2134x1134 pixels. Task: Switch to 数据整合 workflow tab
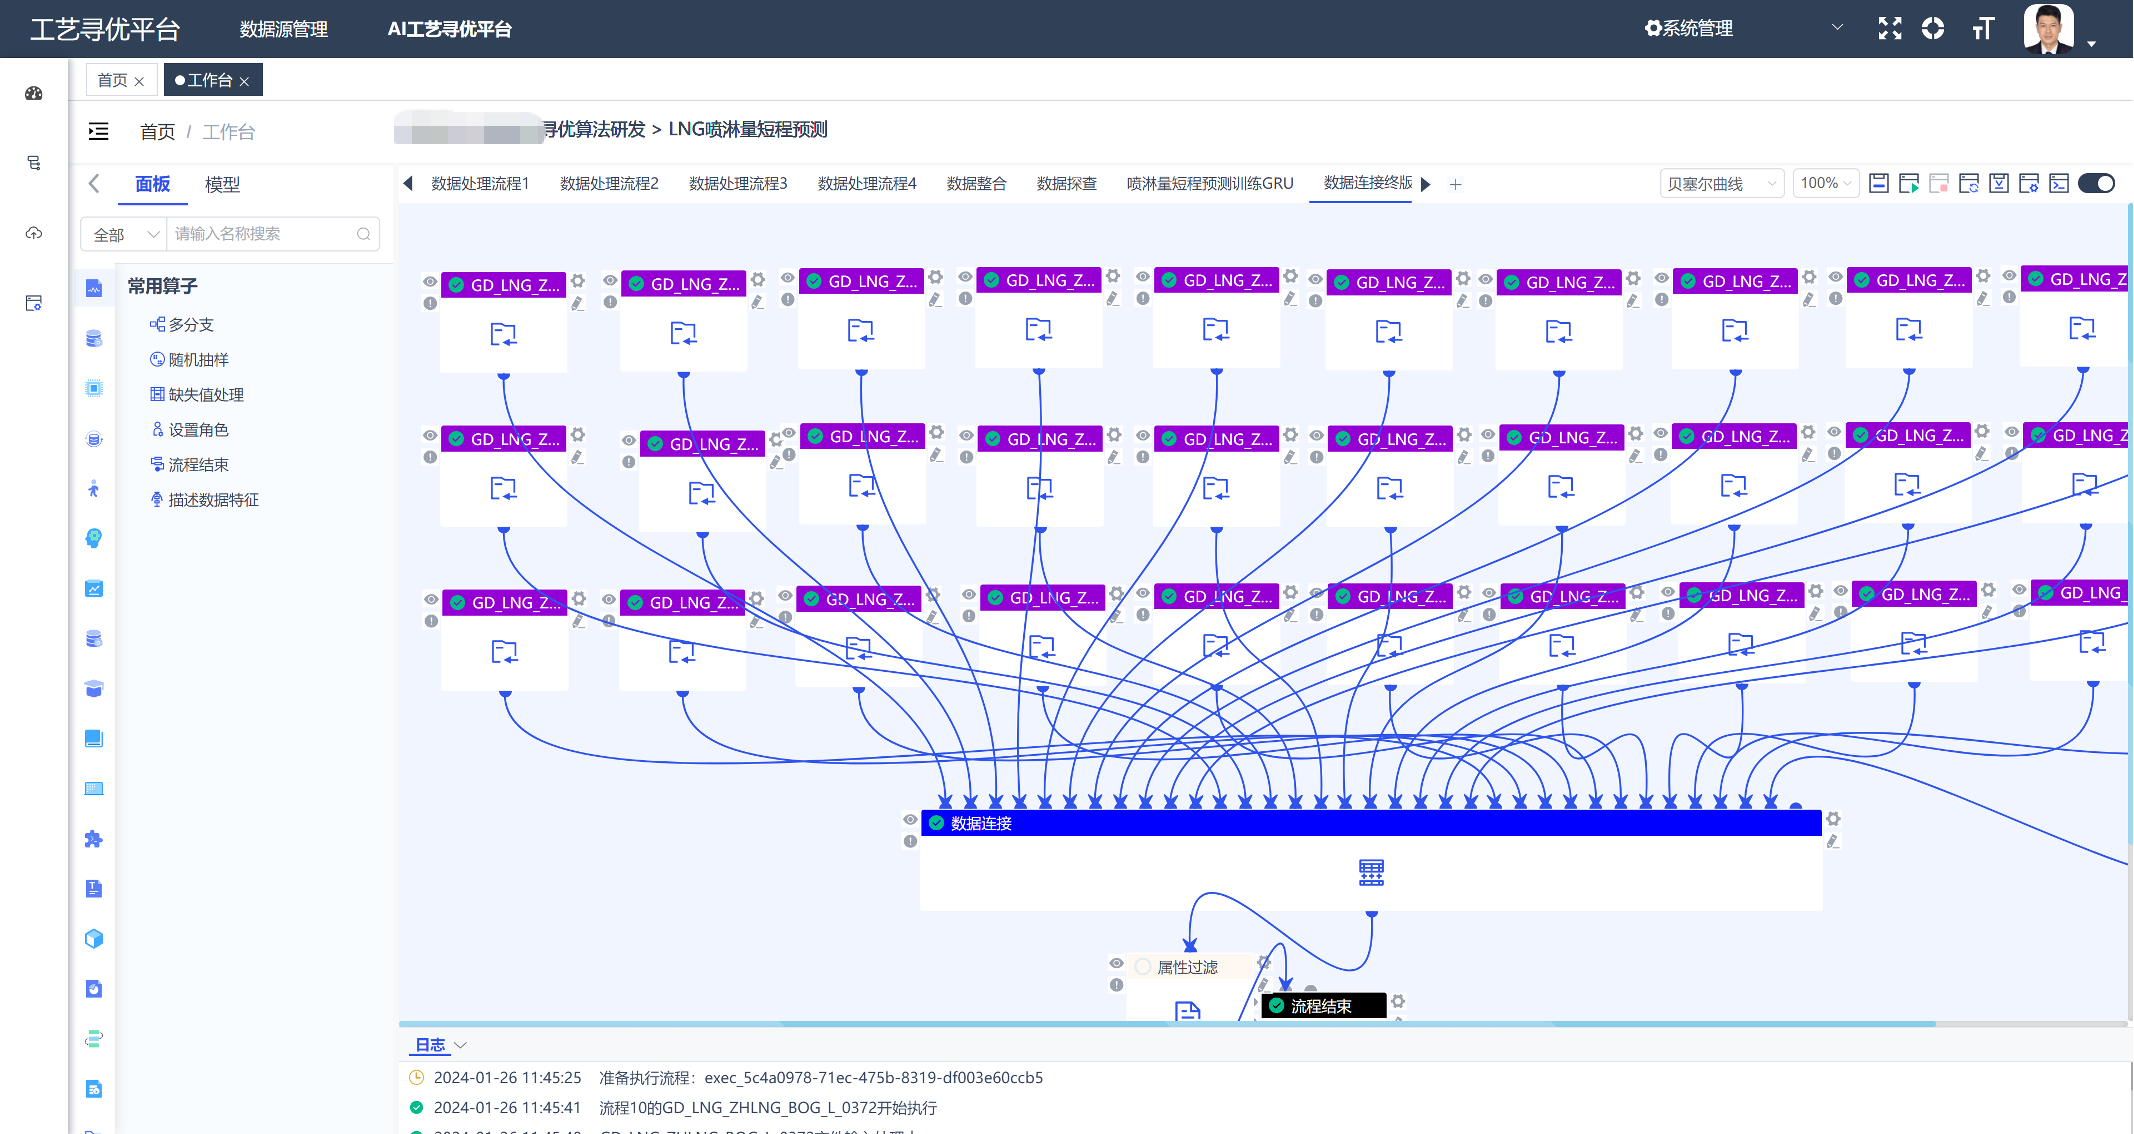976,183
